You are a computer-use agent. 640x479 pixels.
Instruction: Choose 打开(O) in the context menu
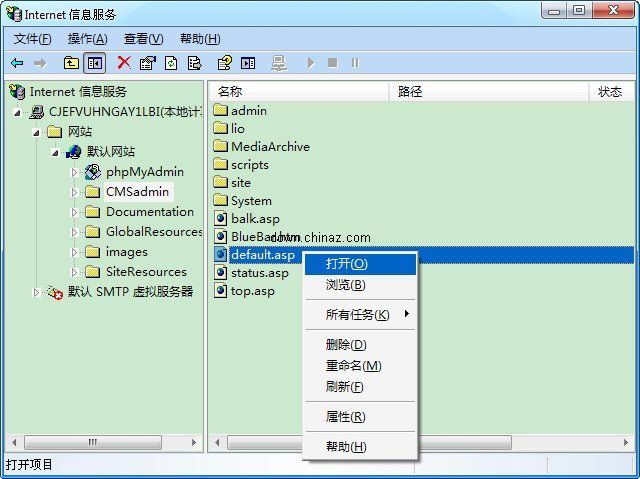(360, 264)
